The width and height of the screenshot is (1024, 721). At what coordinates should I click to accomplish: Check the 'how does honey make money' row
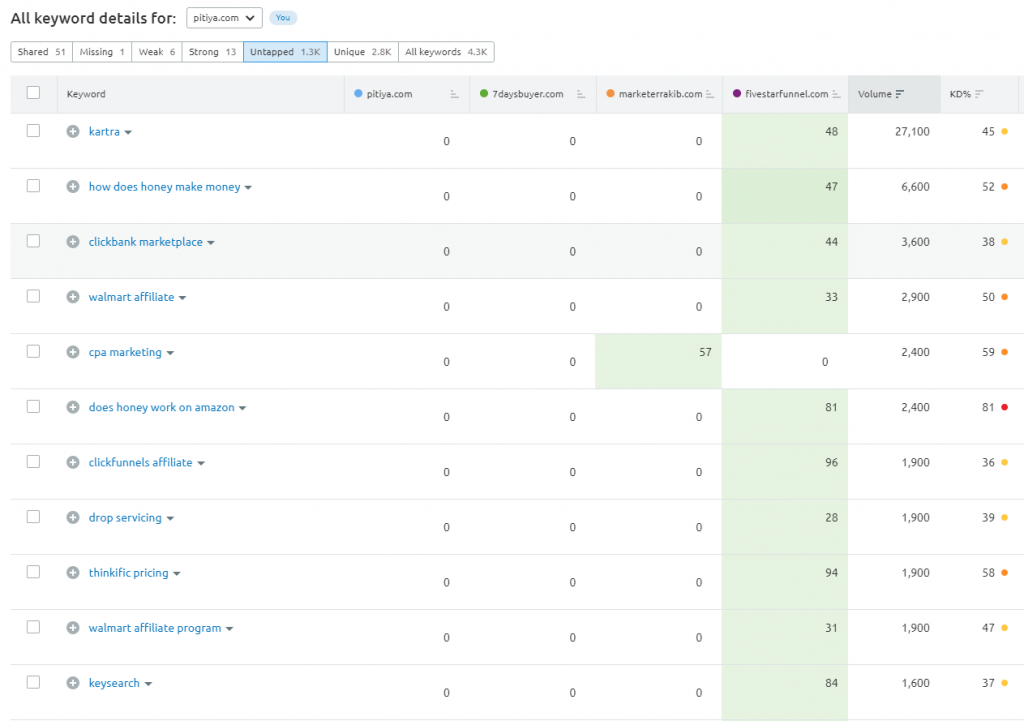(x=33, y=186)
